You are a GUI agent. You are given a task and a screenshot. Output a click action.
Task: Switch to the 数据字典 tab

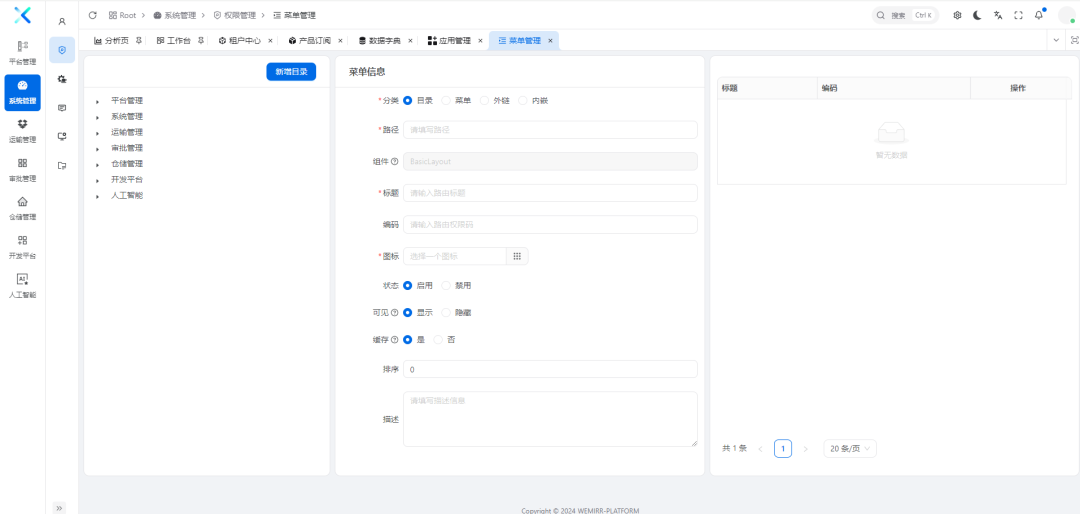pyautogui.click(x=379, y=41)
